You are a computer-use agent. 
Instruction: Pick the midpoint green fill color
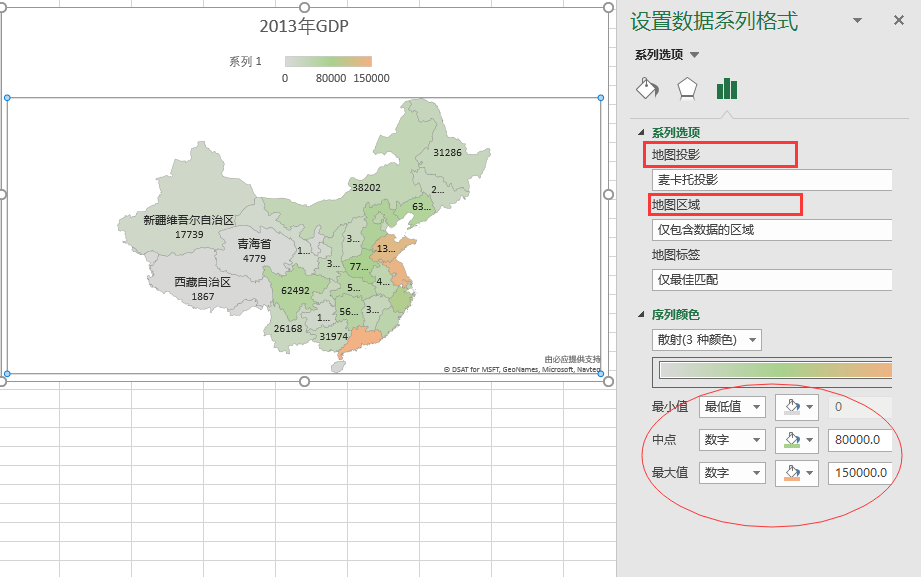(x=797, y=440)
